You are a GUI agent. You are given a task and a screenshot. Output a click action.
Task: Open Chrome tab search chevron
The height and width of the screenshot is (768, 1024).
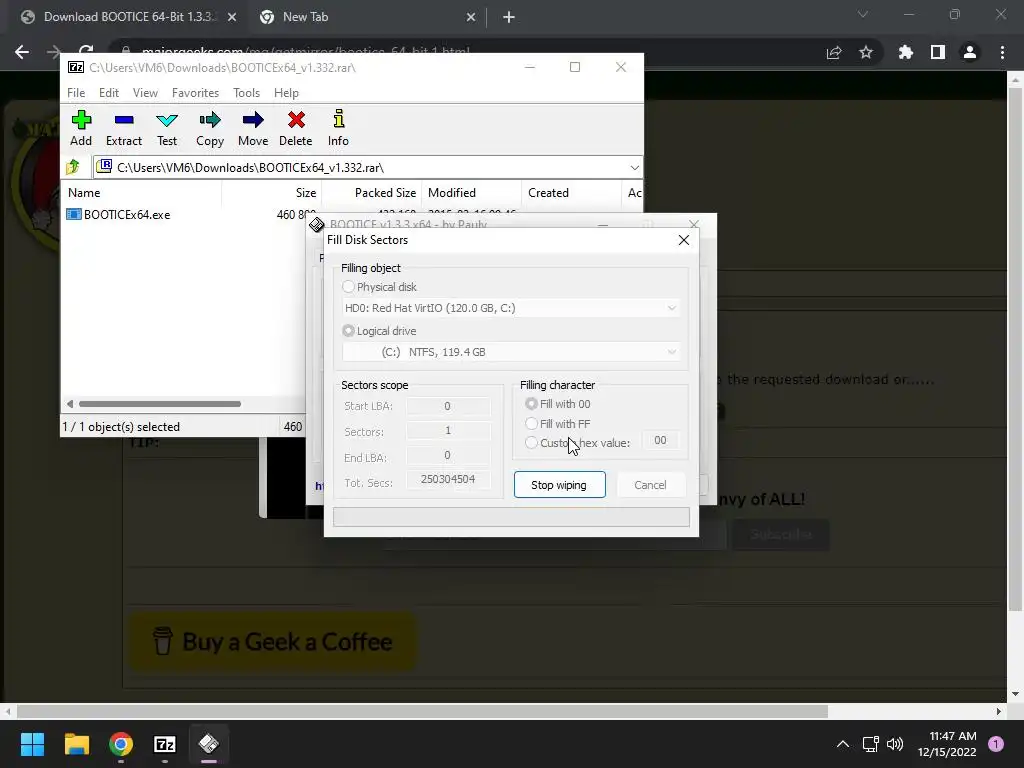863,14
